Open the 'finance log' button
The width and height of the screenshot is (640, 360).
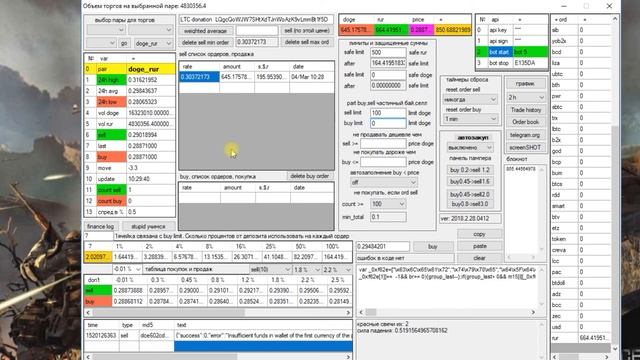100,226
